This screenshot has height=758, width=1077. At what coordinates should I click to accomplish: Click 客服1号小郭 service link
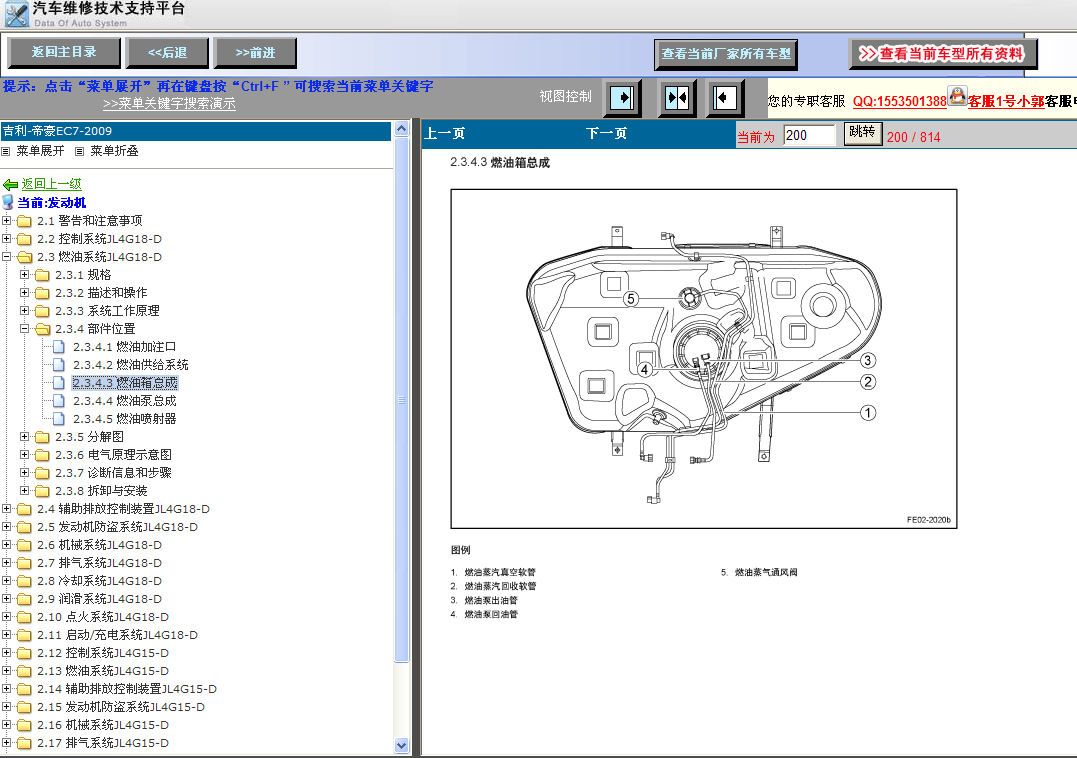click(x=1006, y=102)
